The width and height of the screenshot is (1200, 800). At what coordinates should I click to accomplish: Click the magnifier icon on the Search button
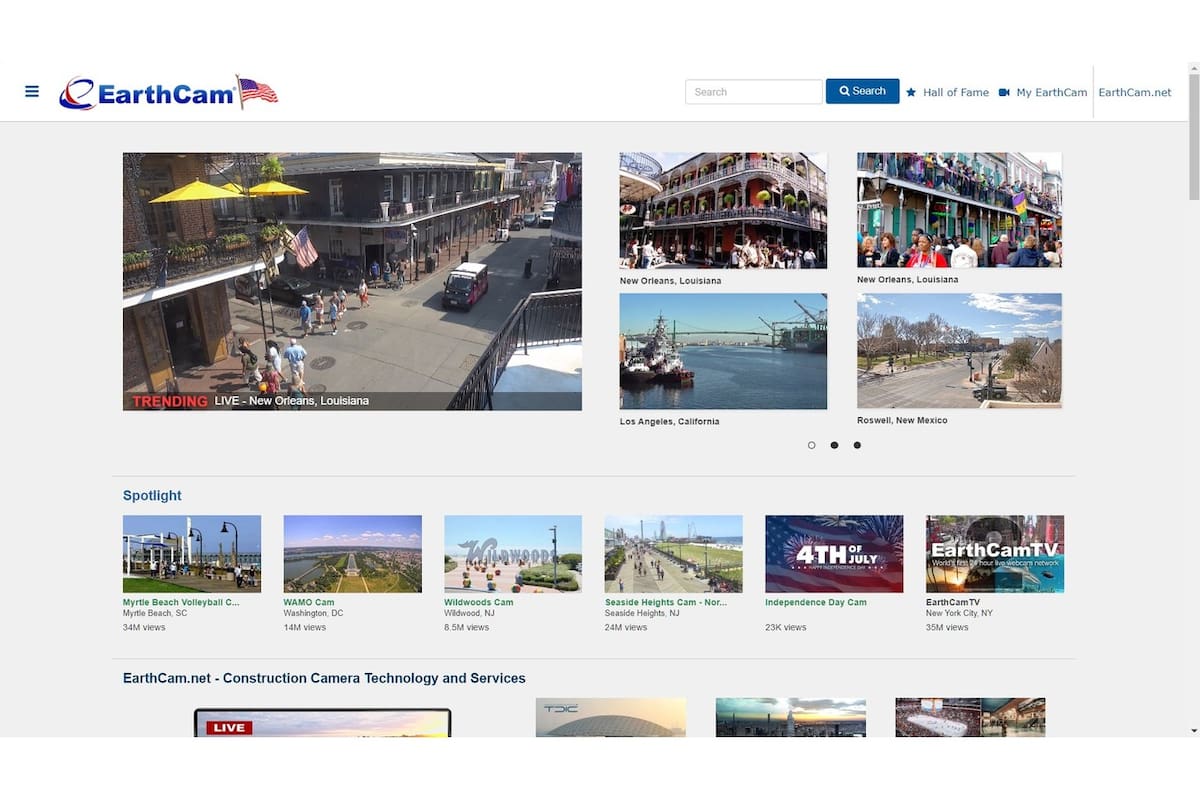845,91
